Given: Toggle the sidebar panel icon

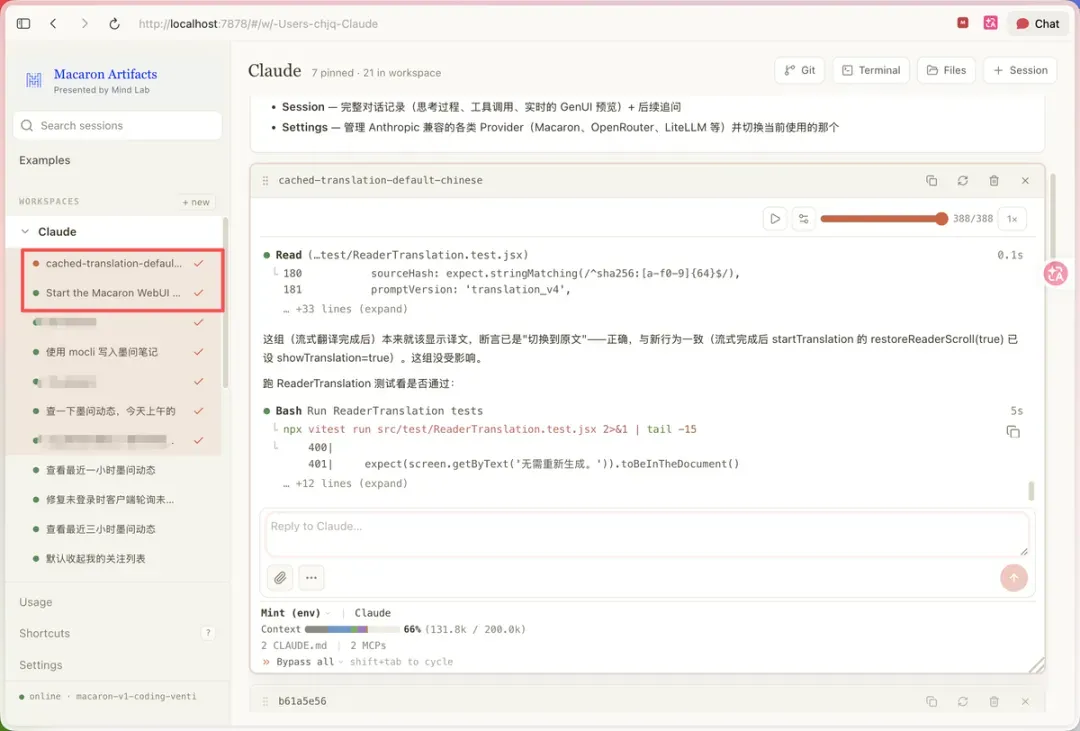Looking at the screenshot, I should (x=23, y=23).
